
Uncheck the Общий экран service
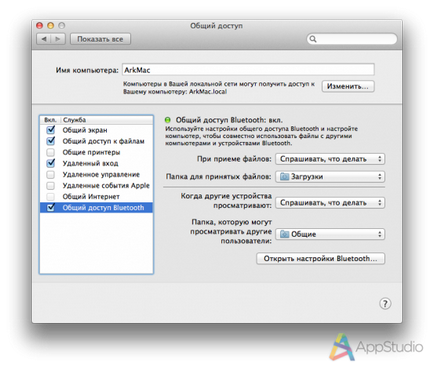(x=51, y=130)
